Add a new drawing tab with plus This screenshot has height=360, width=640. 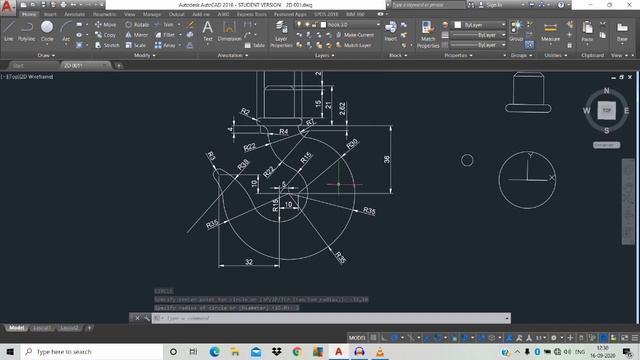[119, 65]
